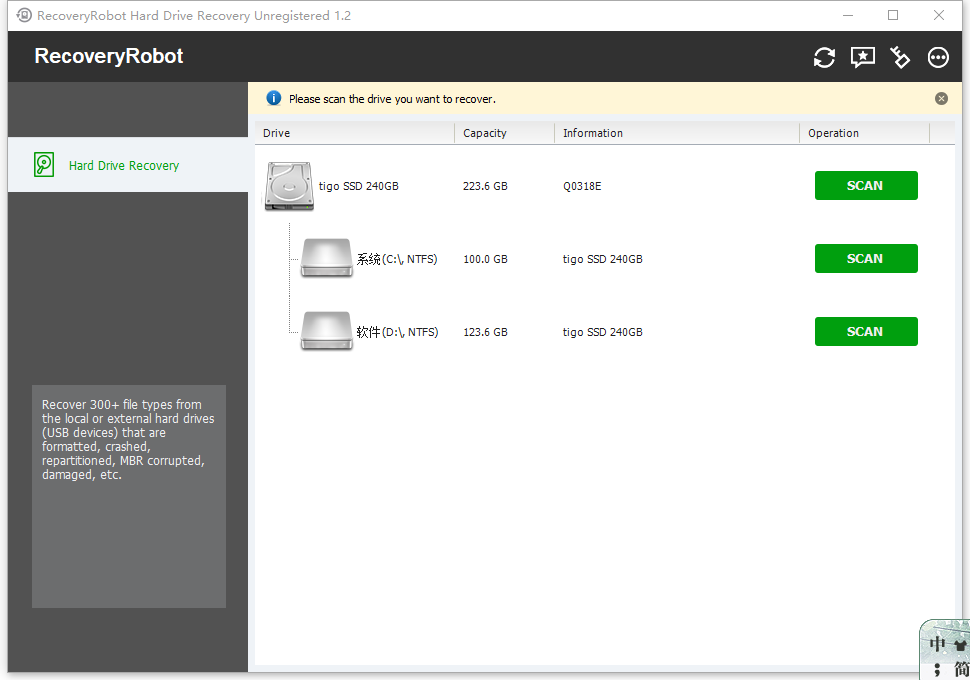Open the feedback star speech-bubble icon

862,58
